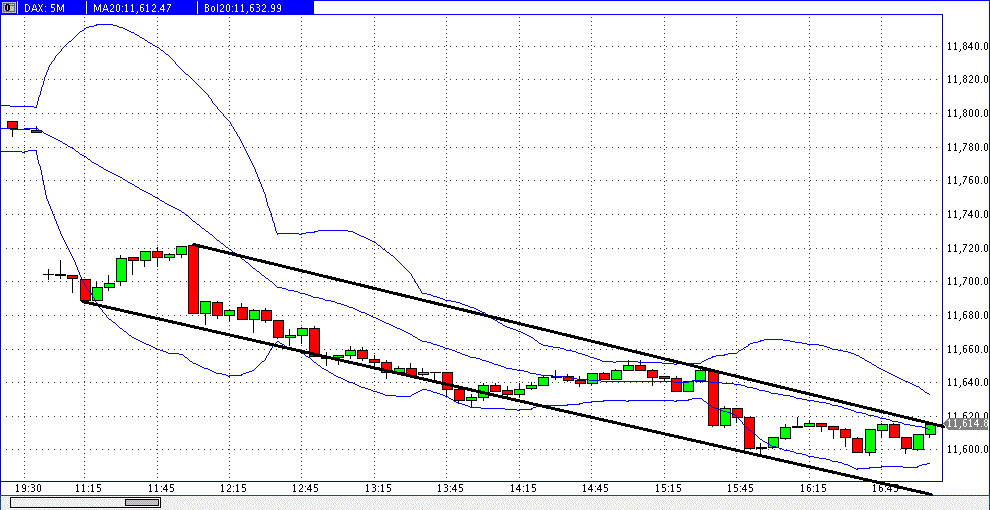
Task: Click the 12:45 time axis label
Action: click(306, 489)
